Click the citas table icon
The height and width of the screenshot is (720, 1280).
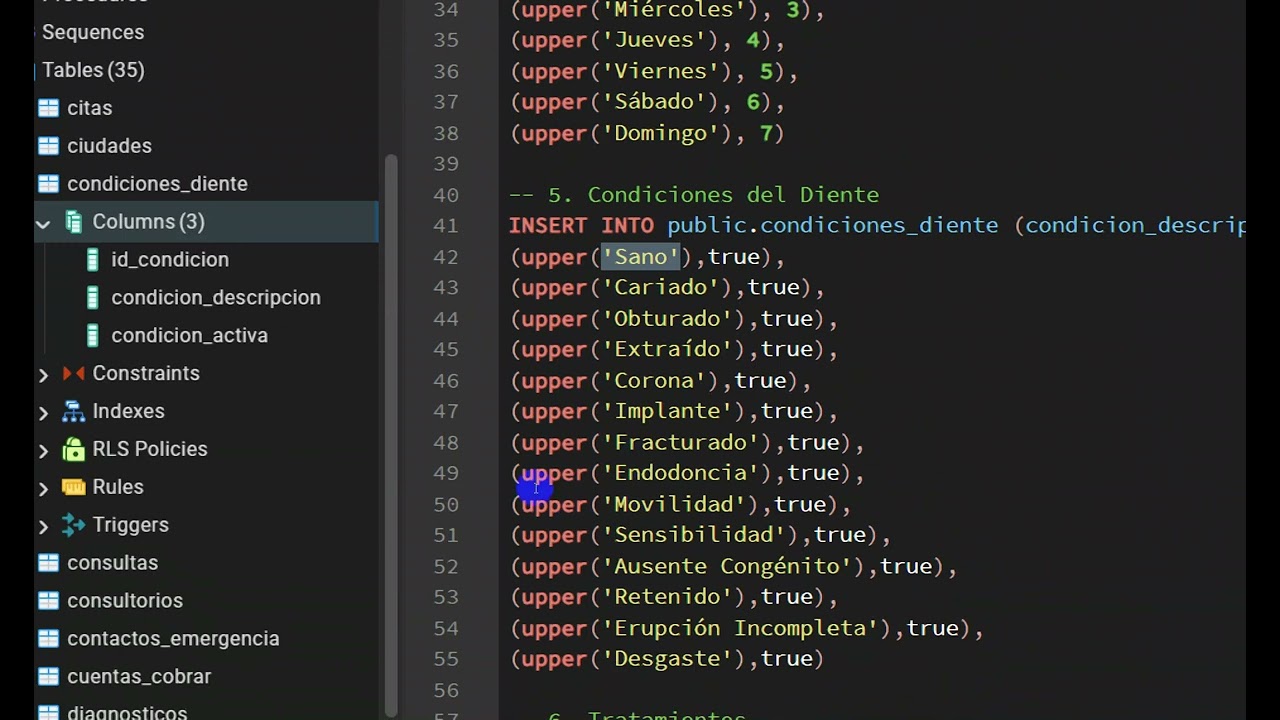[x=48, y=108]
